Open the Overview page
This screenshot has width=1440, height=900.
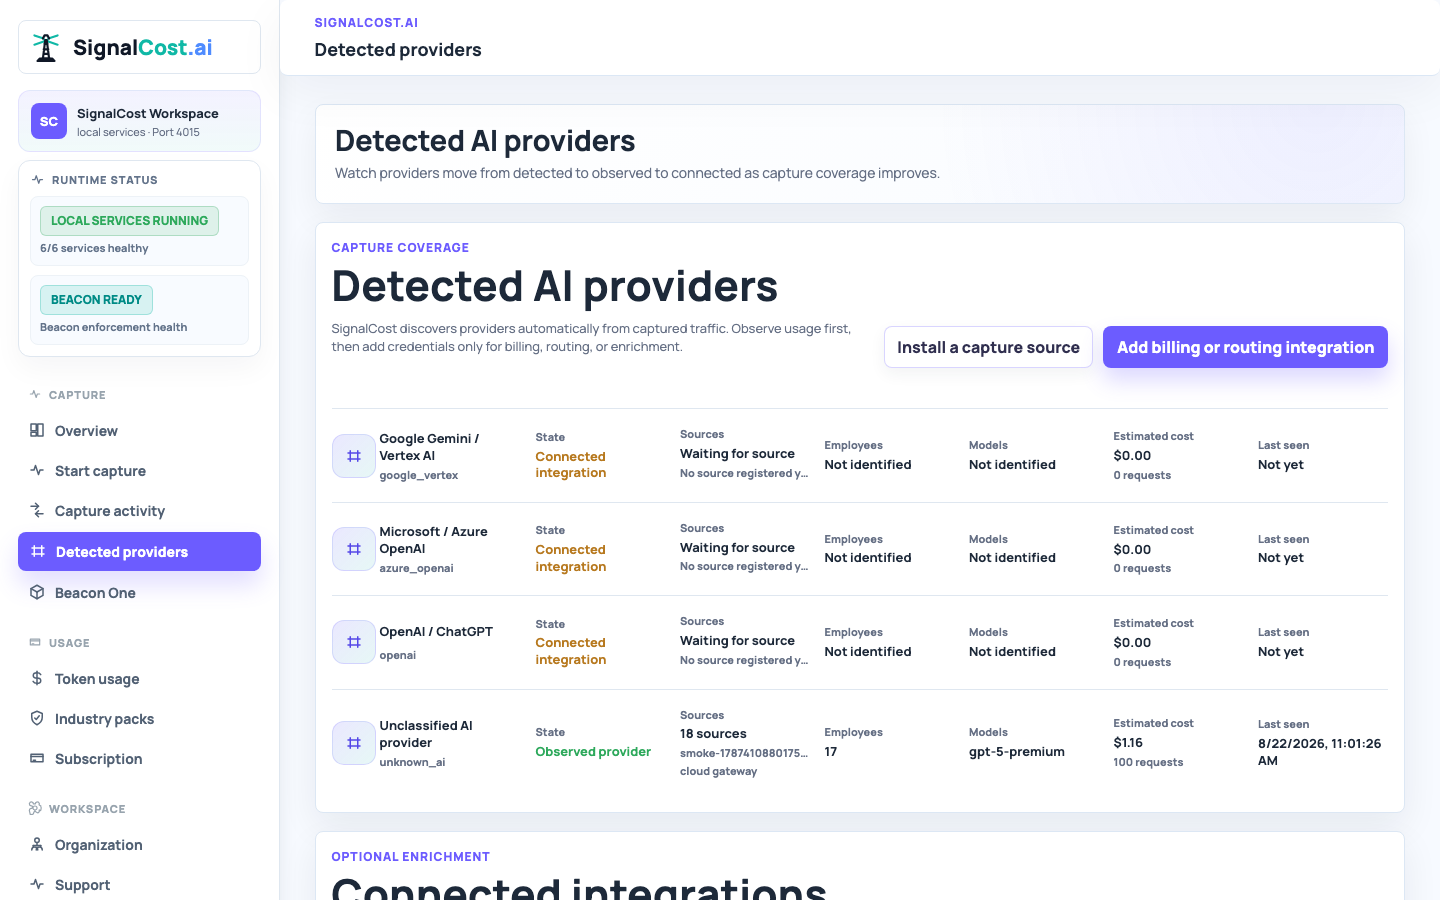(x=139, y=430)
